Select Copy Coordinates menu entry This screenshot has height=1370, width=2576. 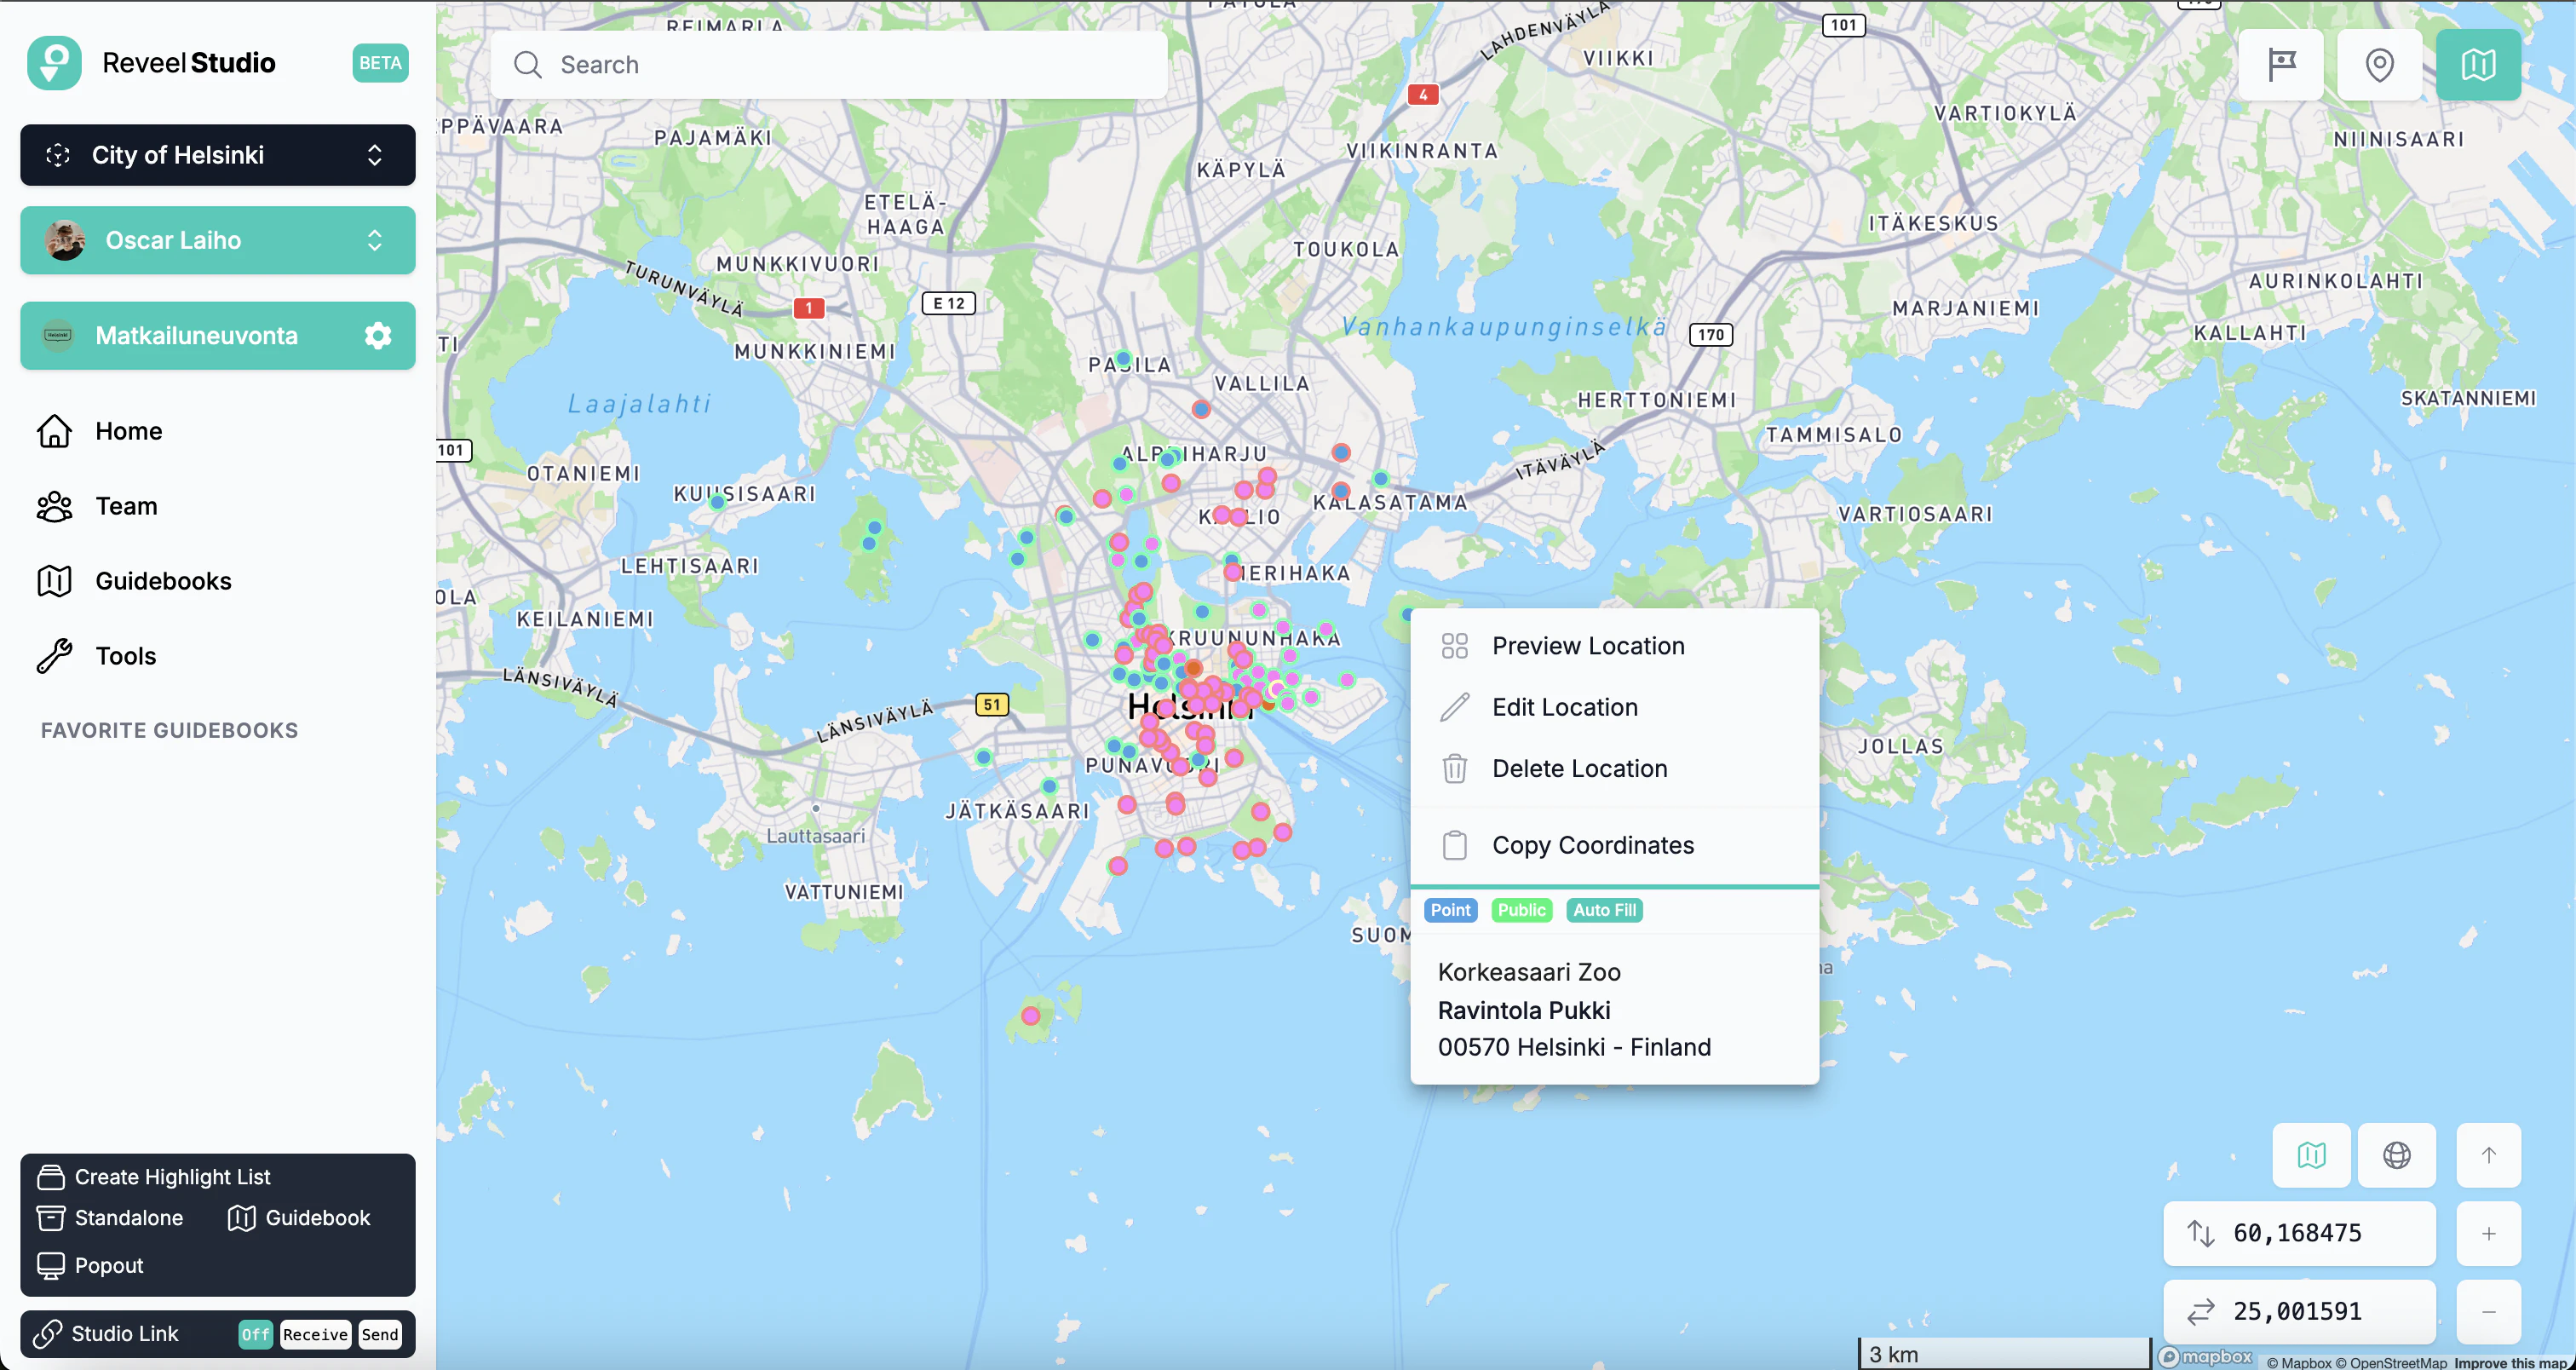tap(1592, 845)
